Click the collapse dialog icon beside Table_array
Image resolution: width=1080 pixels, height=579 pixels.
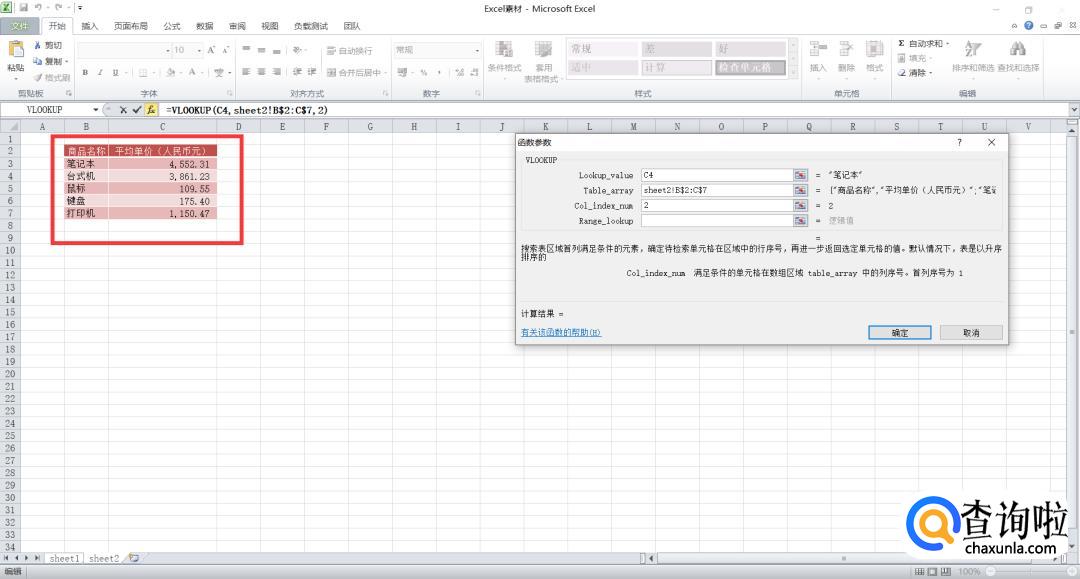[800, 190]
